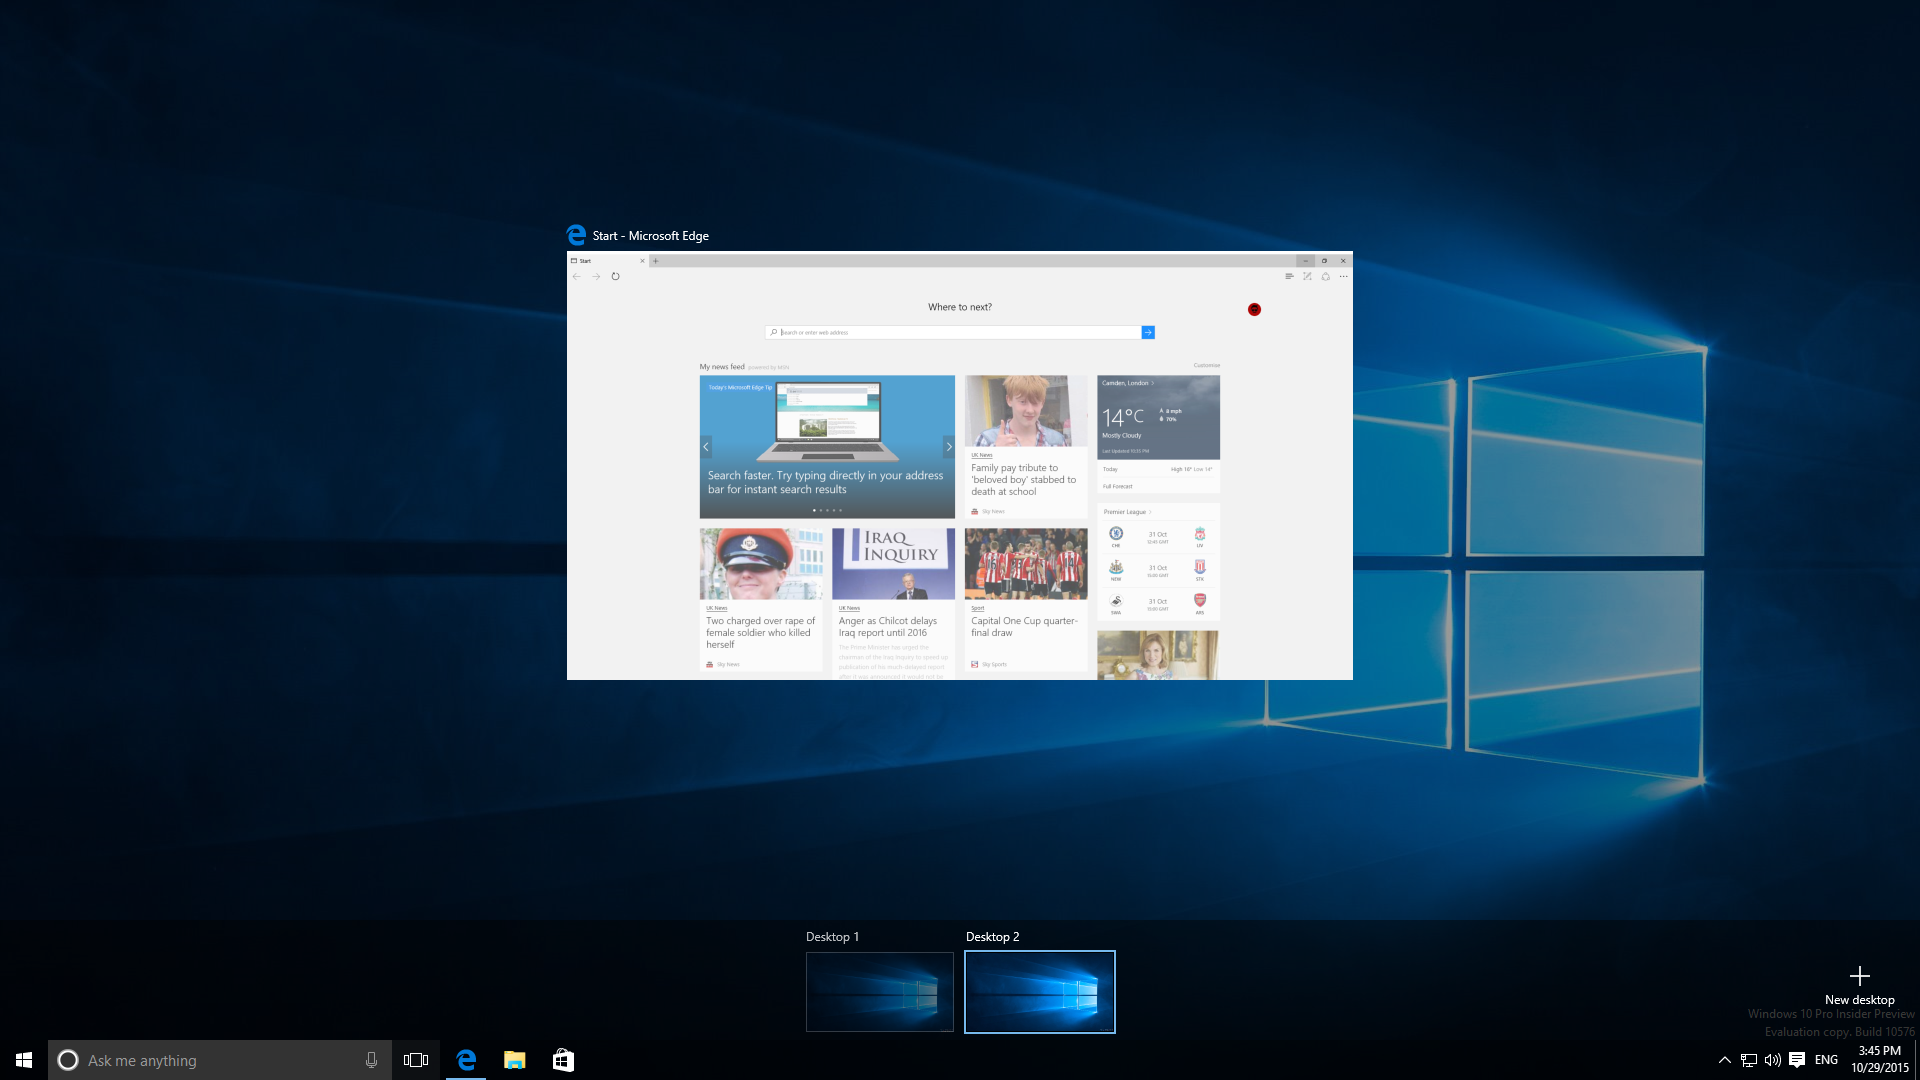Expand the 'Camden, London' weather location
The image size is (1920, 1080).
point(1128,383)
